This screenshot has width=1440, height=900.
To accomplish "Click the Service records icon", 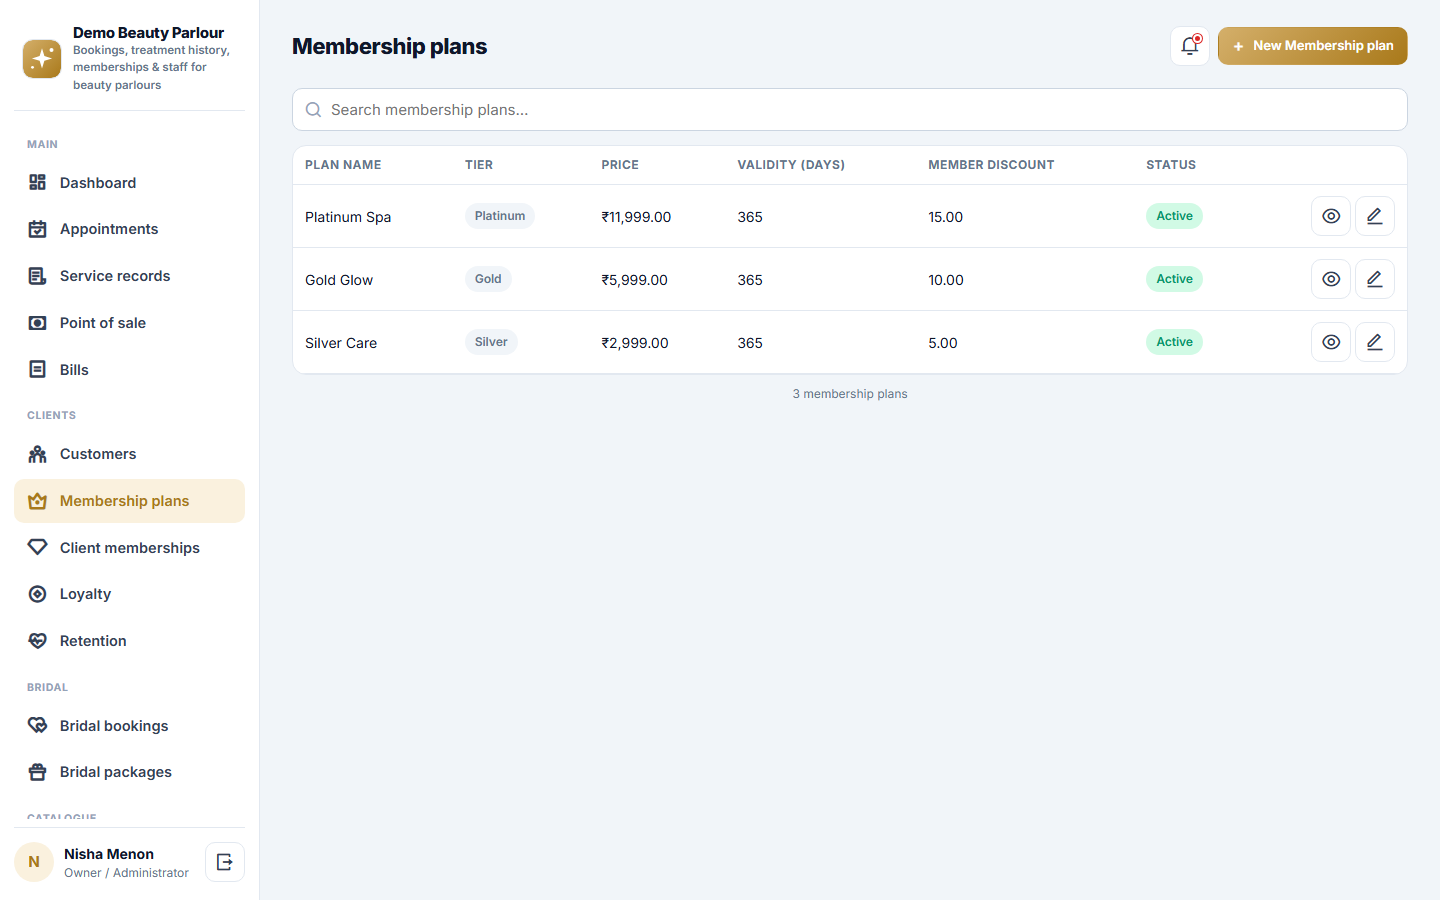I will [38, 276].
